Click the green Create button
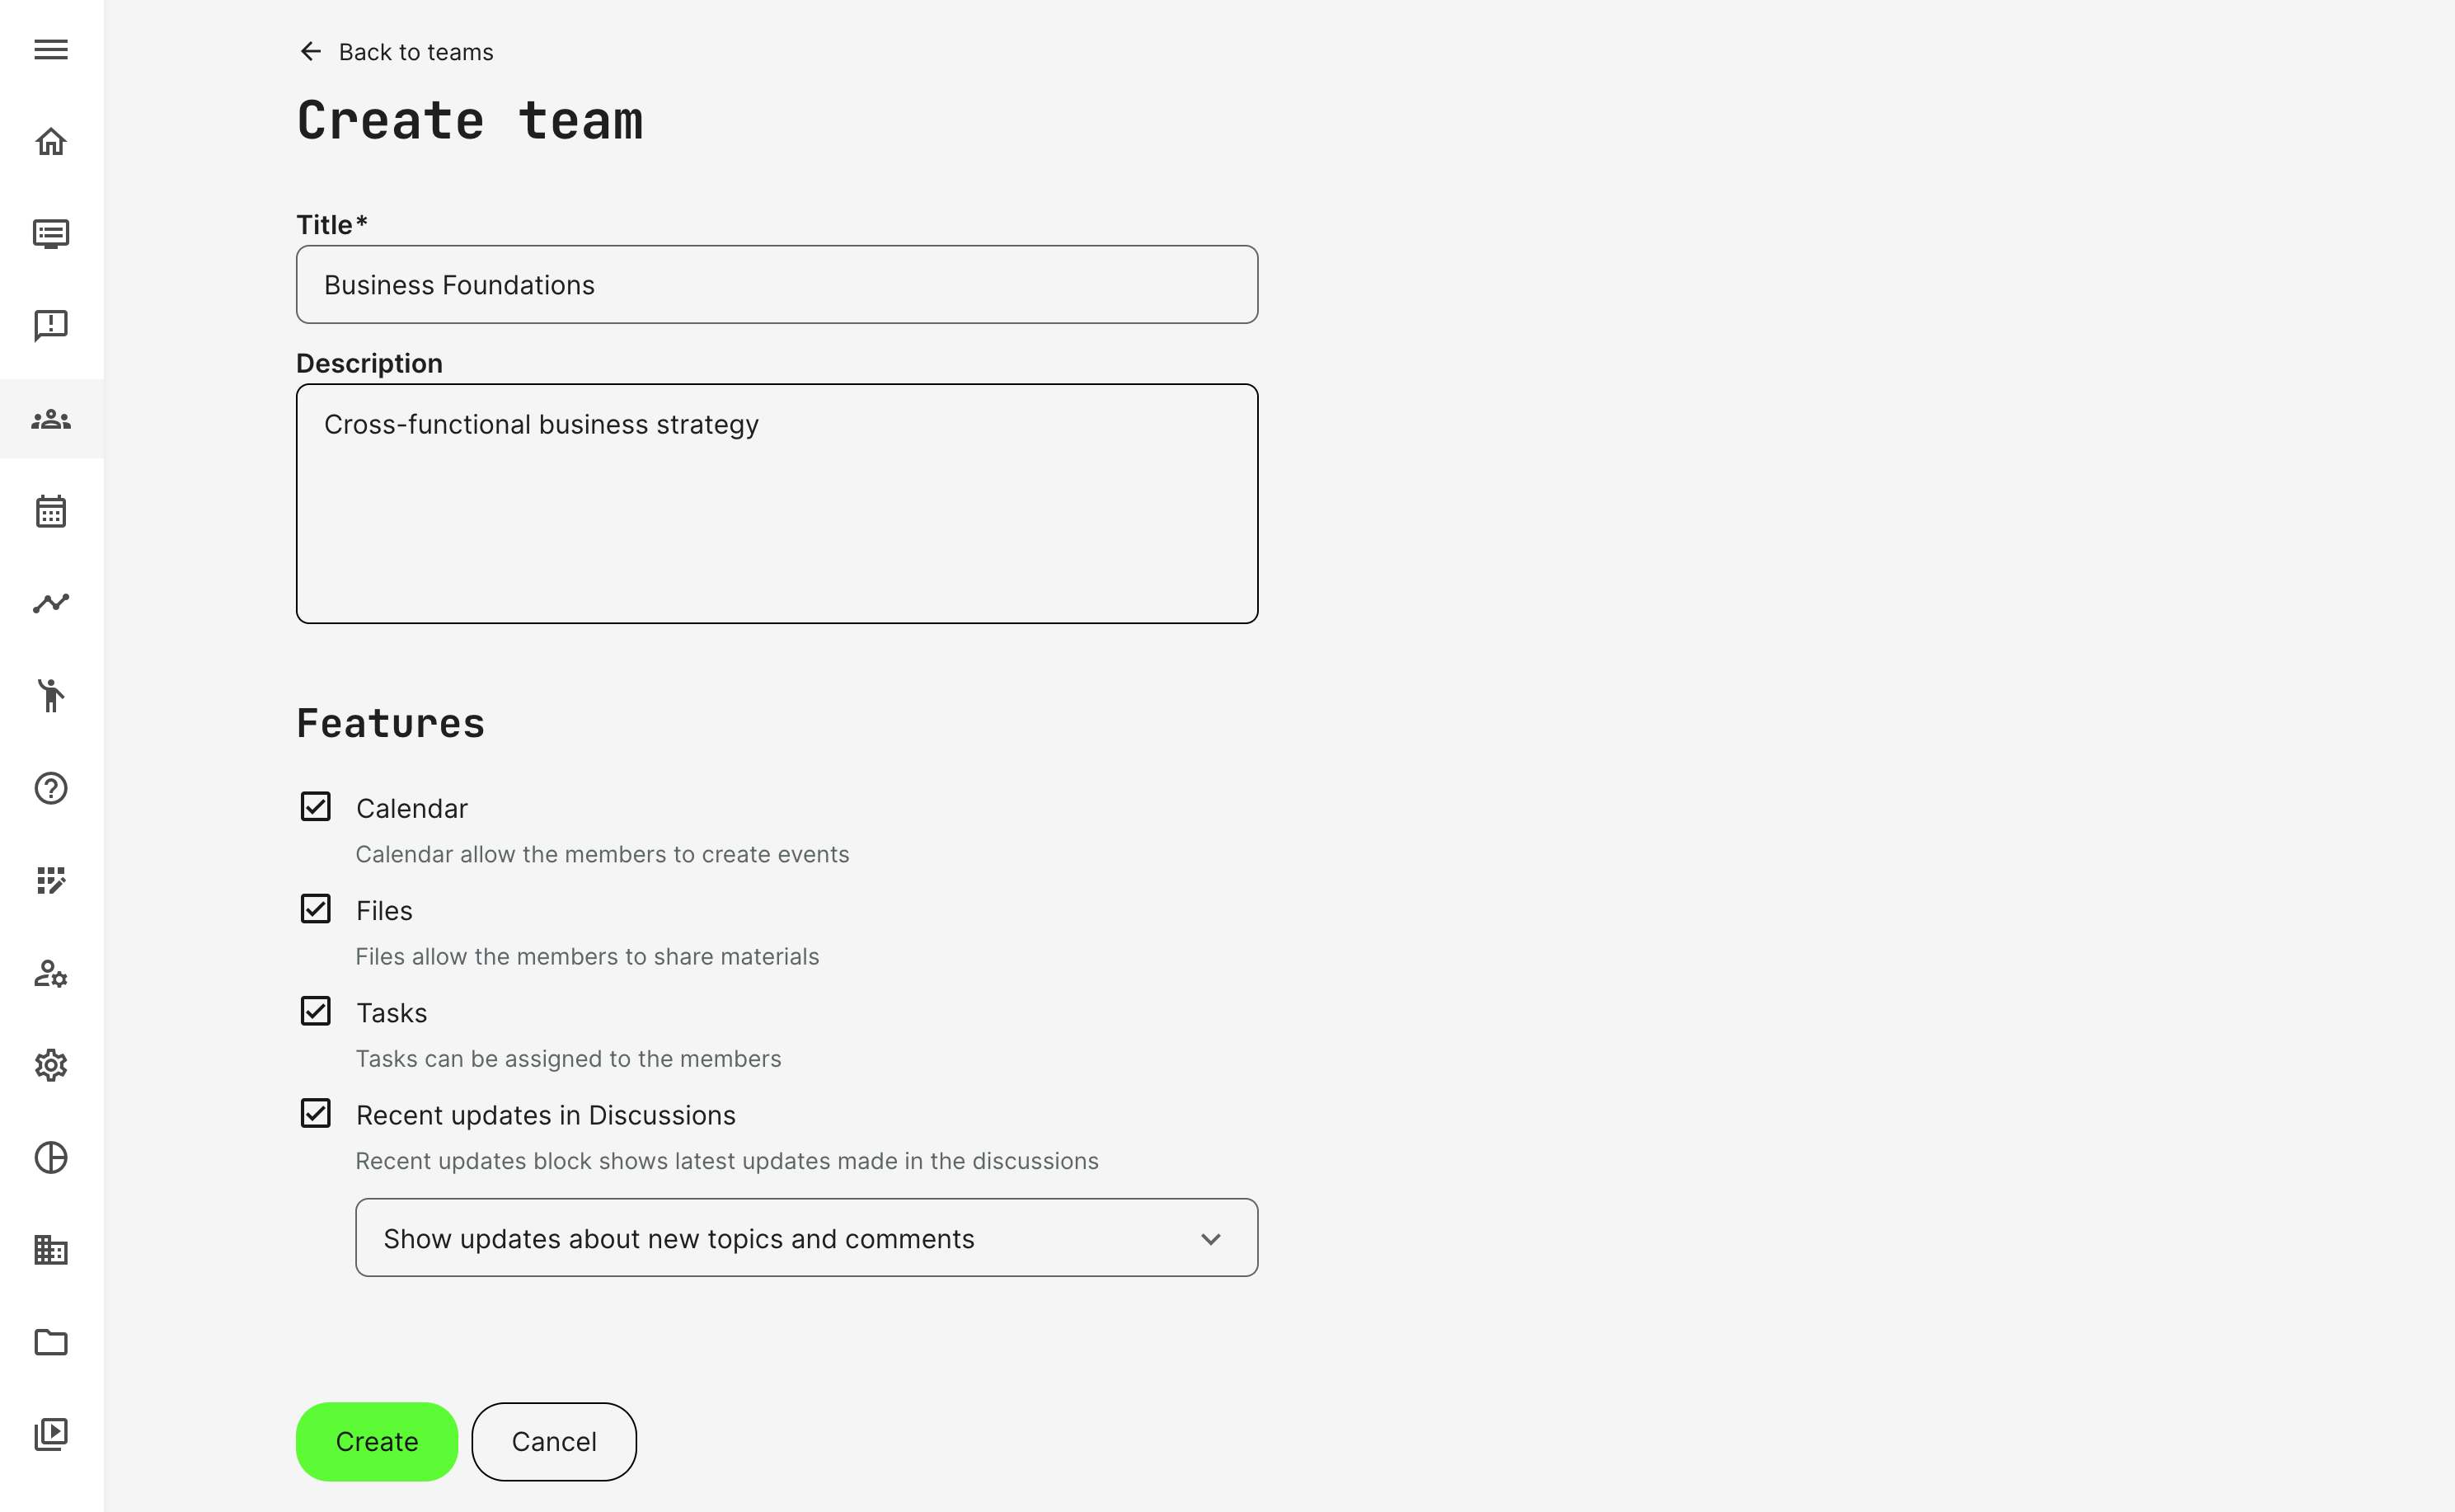Image resolution: width=2455 pixels, height=1512 pixels. click(x=377, y=1441)
